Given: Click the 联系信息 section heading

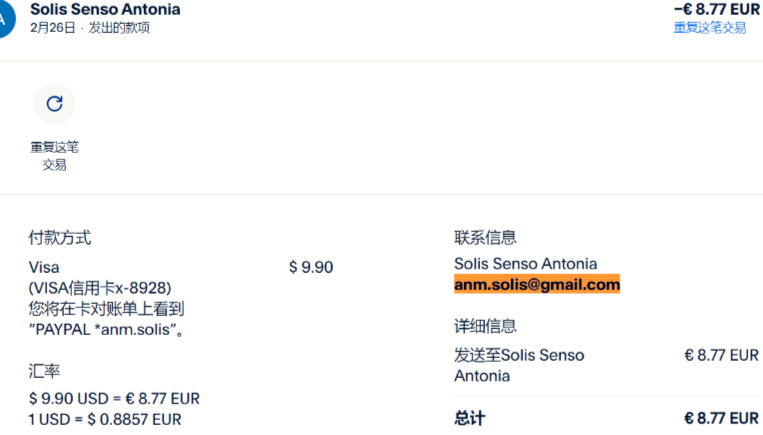Looking at the screenshot, I should tap(485, 238).
